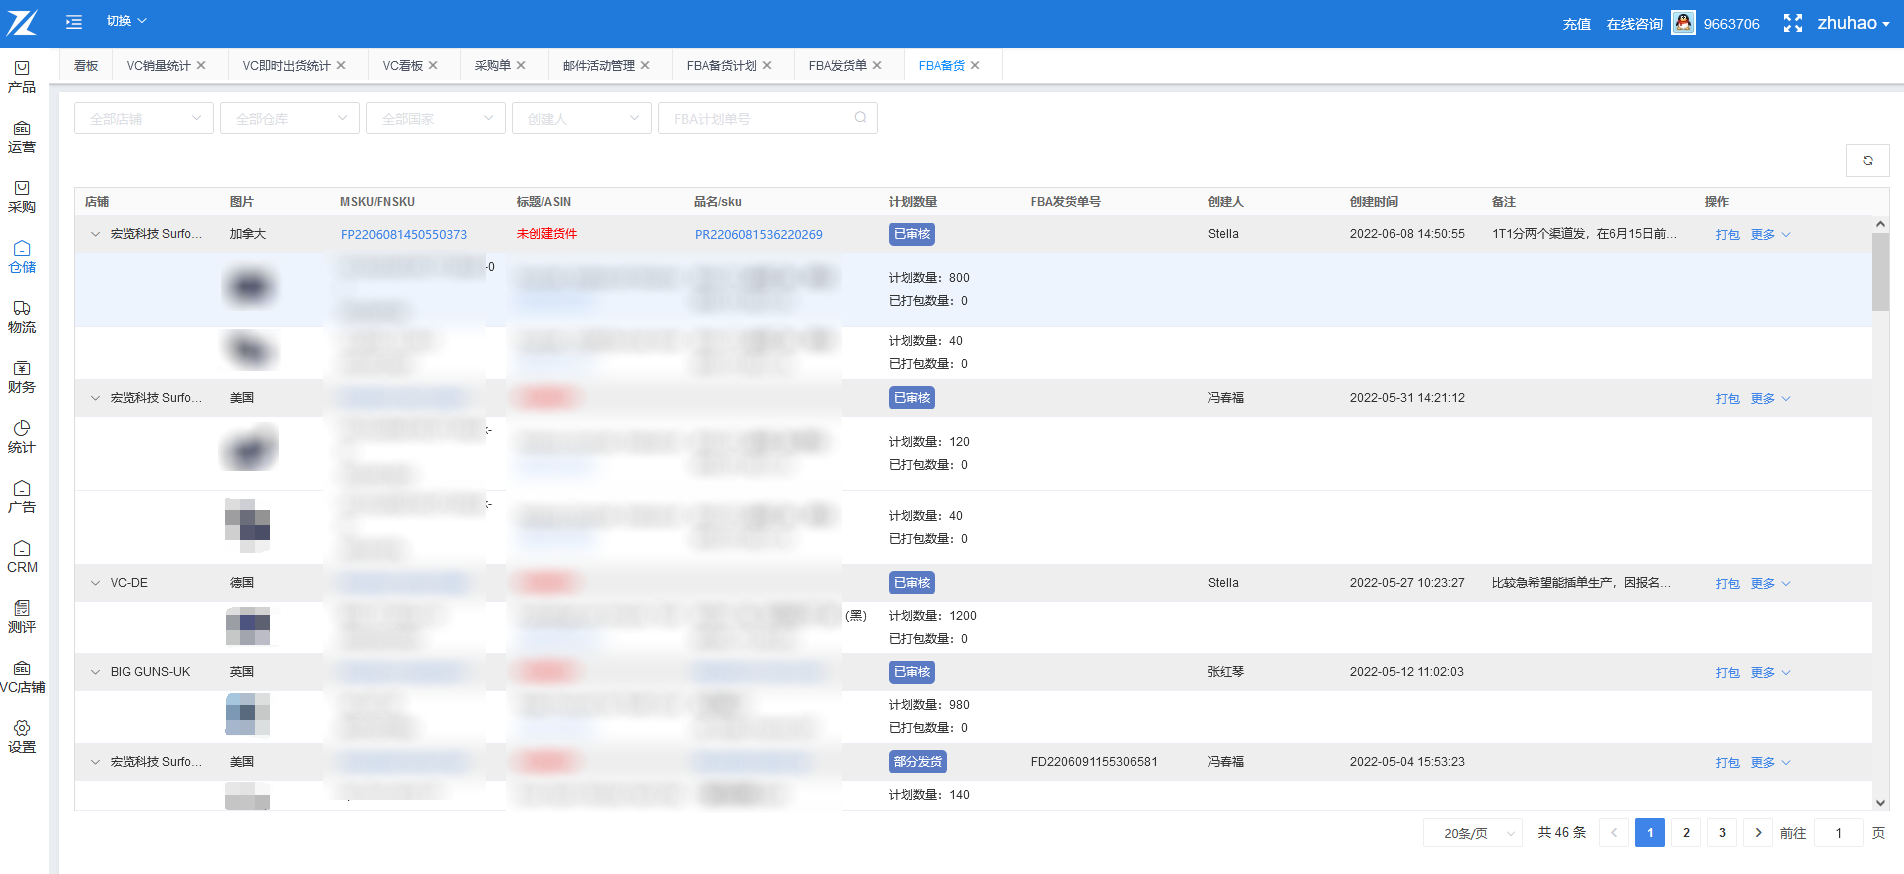This screenshot has height=874, width=1904.
Task: Open the 设置 gear icon in sidebar
Action: pos(22,729)
